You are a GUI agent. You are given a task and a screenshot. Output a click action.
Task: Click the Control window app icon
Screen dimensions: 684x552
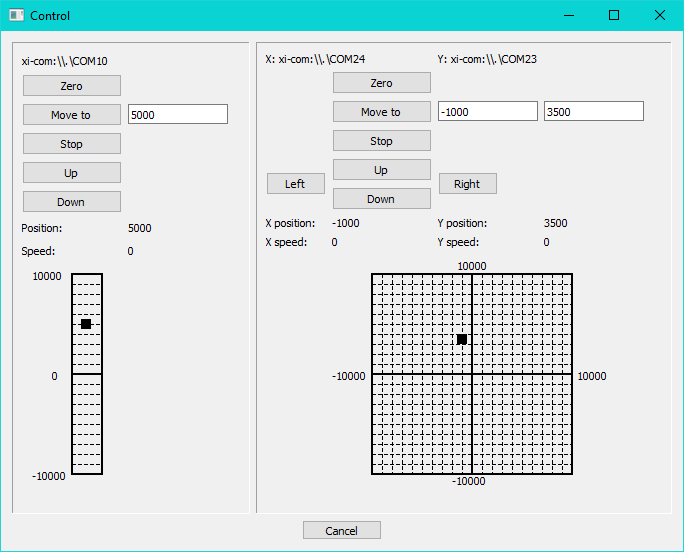(16, 15)
